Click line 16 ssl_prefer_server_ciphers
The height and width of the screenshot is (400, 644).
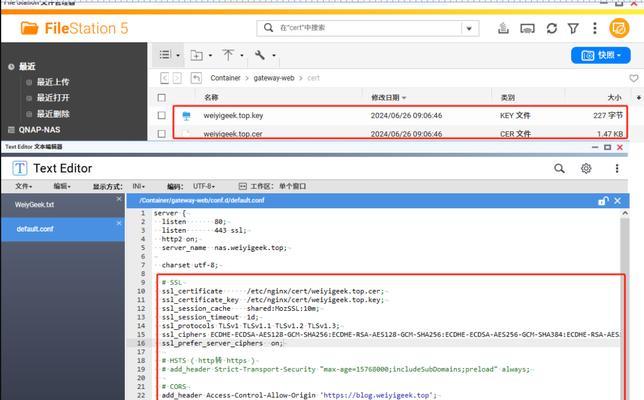[x=222, y=343]
